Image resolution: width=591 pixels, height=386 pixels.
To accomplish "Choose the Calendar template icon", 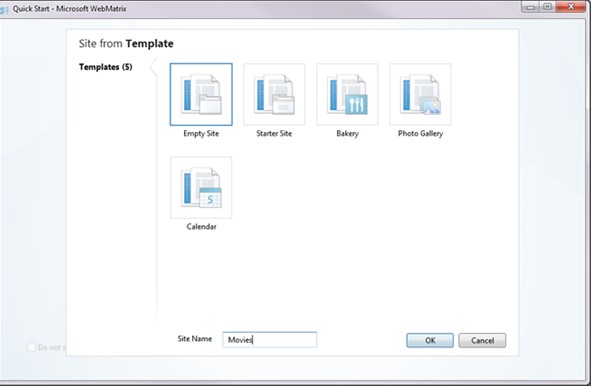I will (201, 188).
